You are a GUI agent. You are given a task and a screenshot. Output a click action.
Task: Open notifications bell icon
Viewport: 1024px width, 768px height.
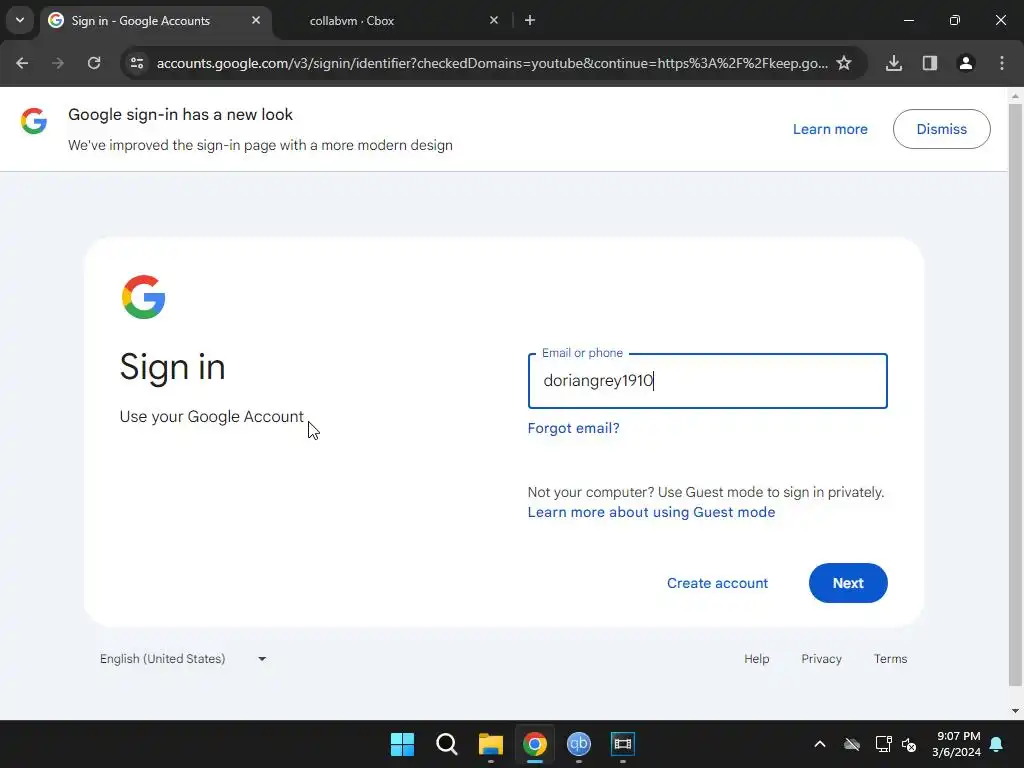(x=997, y=744)
